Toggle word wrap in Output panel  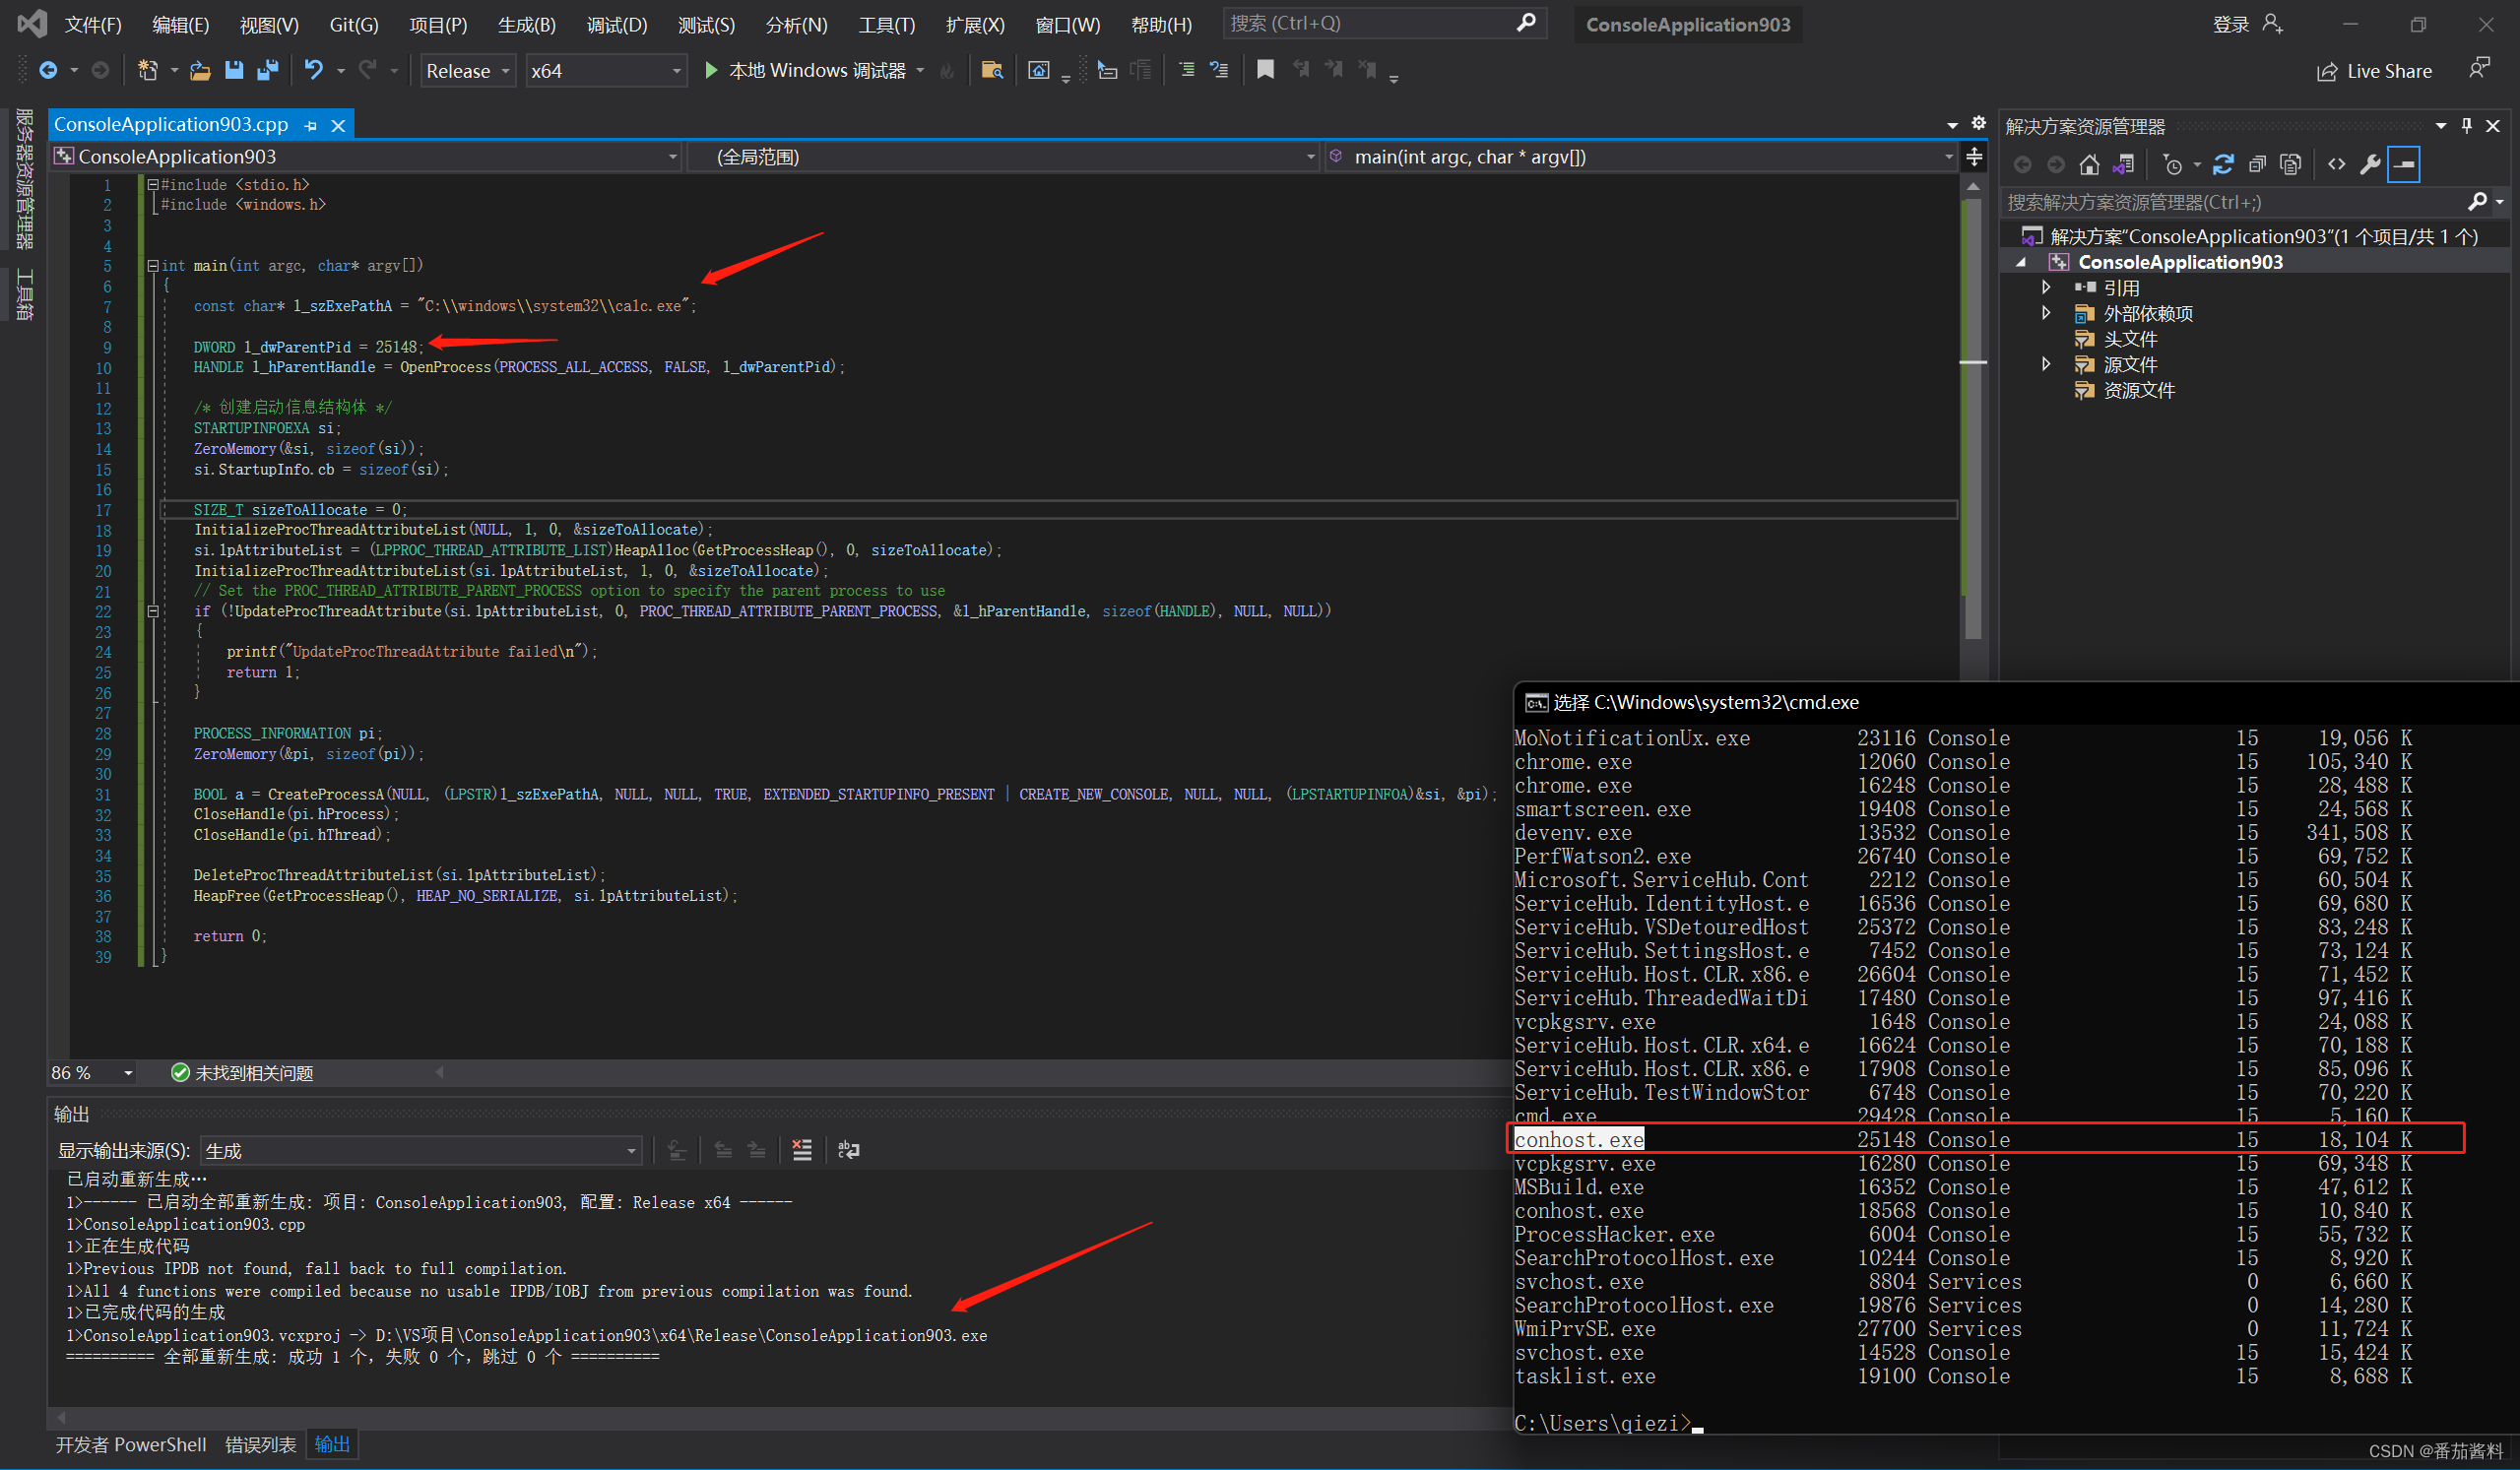[x=848, y=1151]
